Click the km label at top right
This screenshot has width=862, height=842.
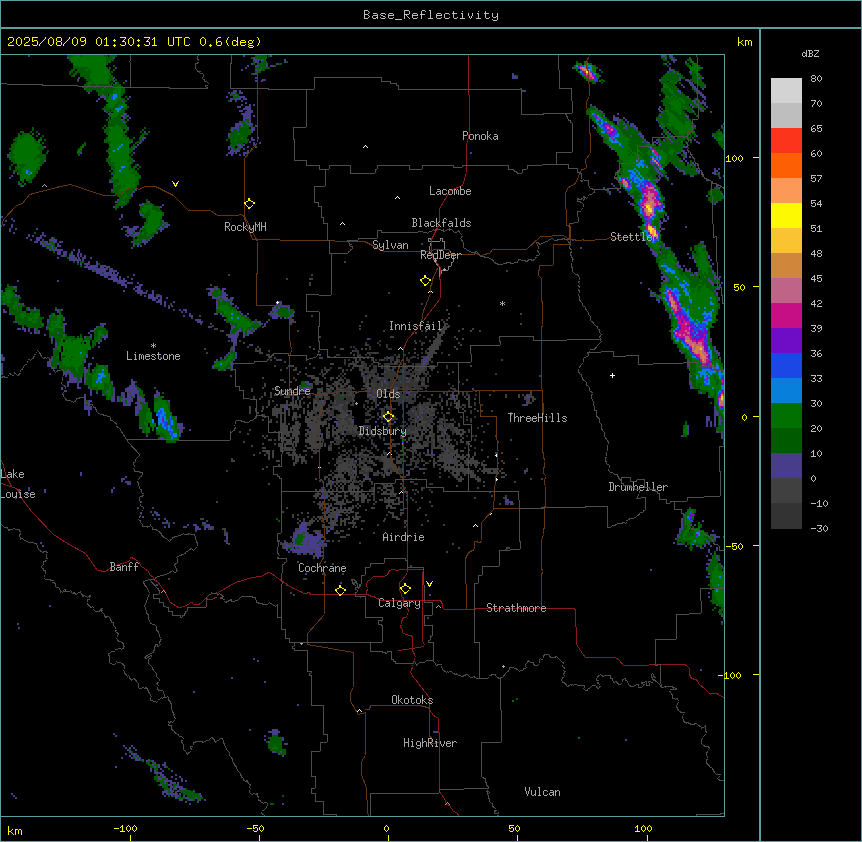[745, 42]
